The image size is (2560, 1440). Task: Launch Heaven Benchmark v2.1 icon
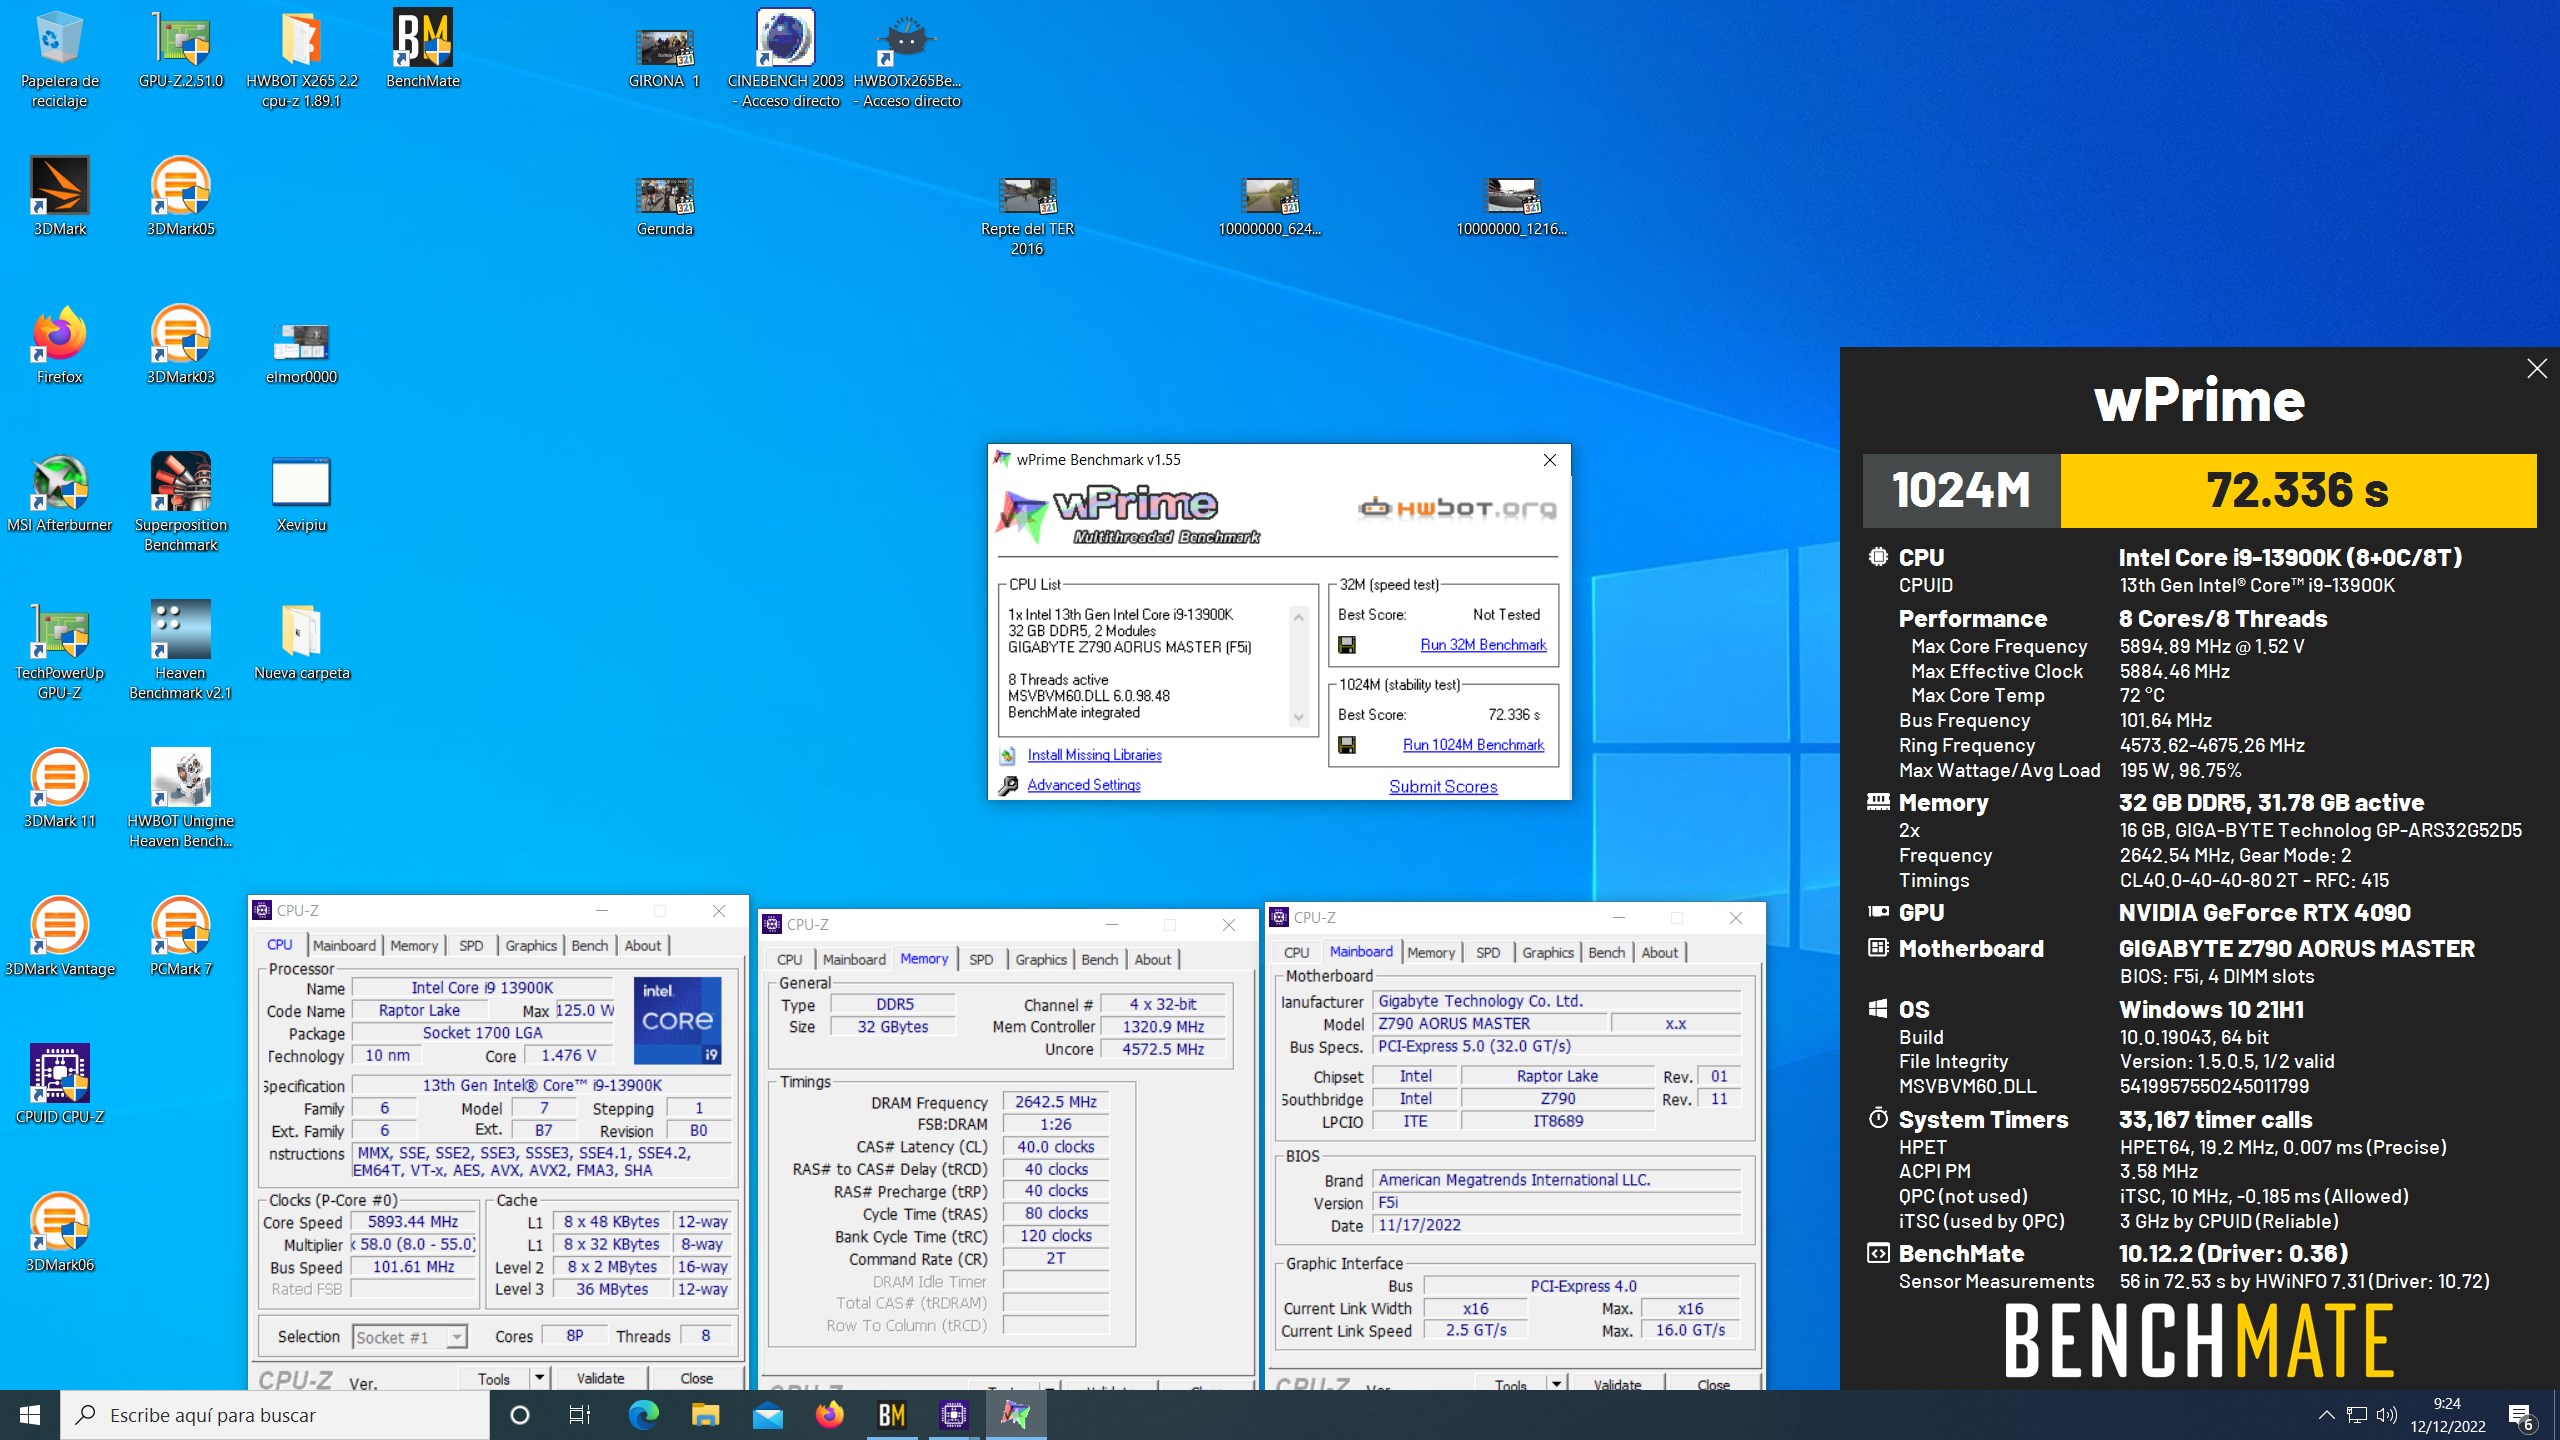(x=181, y=650)
